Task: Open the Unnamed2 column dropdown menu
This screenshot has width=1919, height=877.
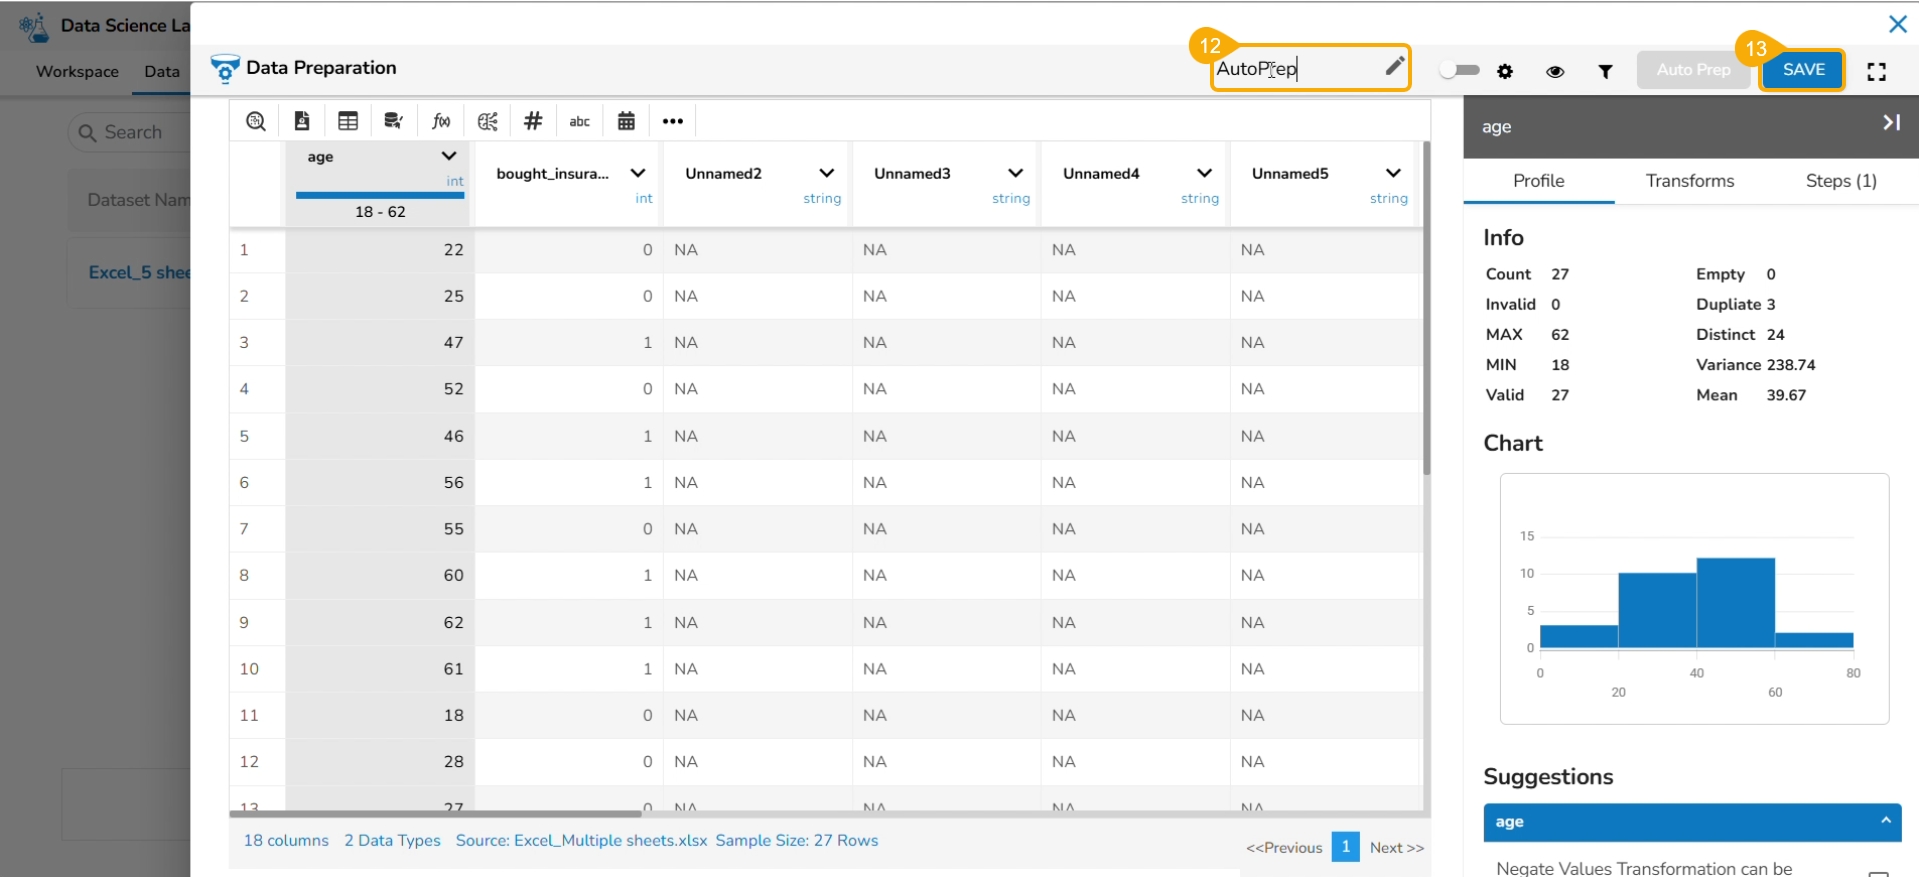Action: pos(826,173)
